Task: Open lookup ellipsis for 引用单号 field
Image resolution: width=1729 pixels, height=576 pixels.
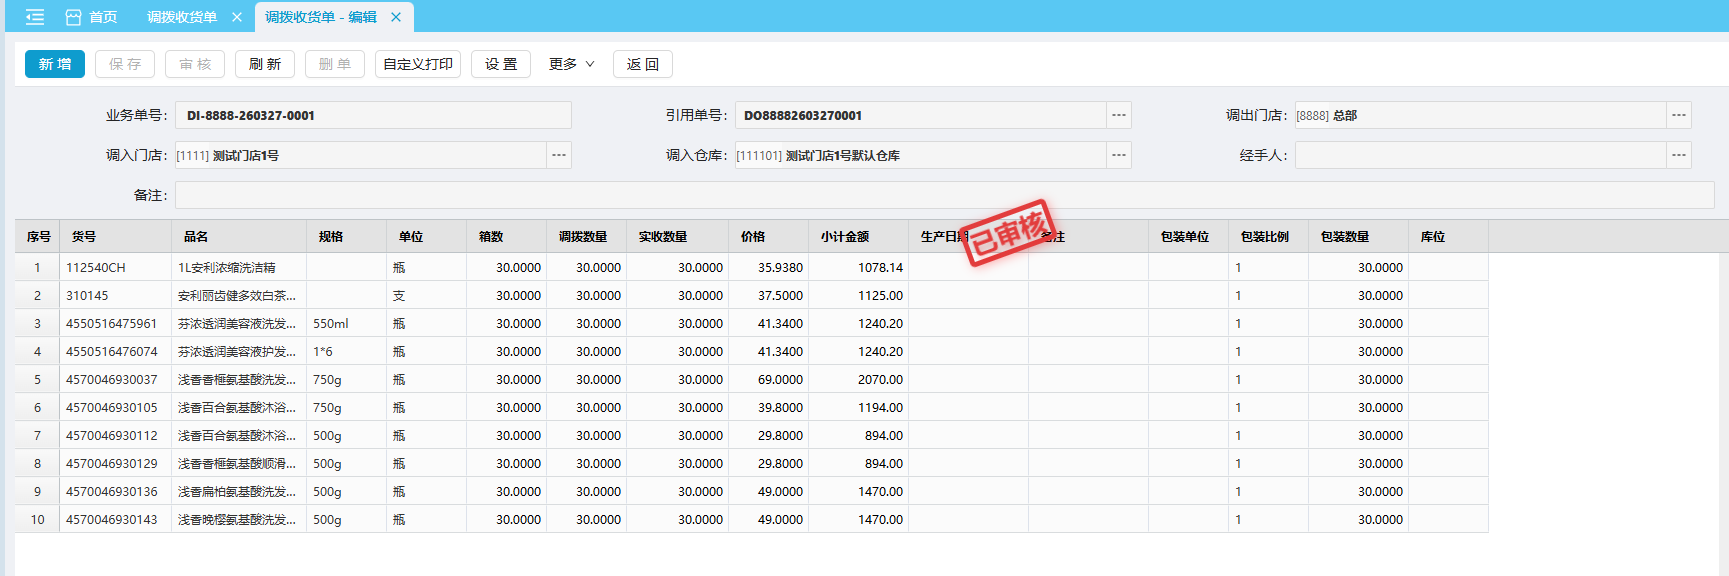Action: (1119, 115)
